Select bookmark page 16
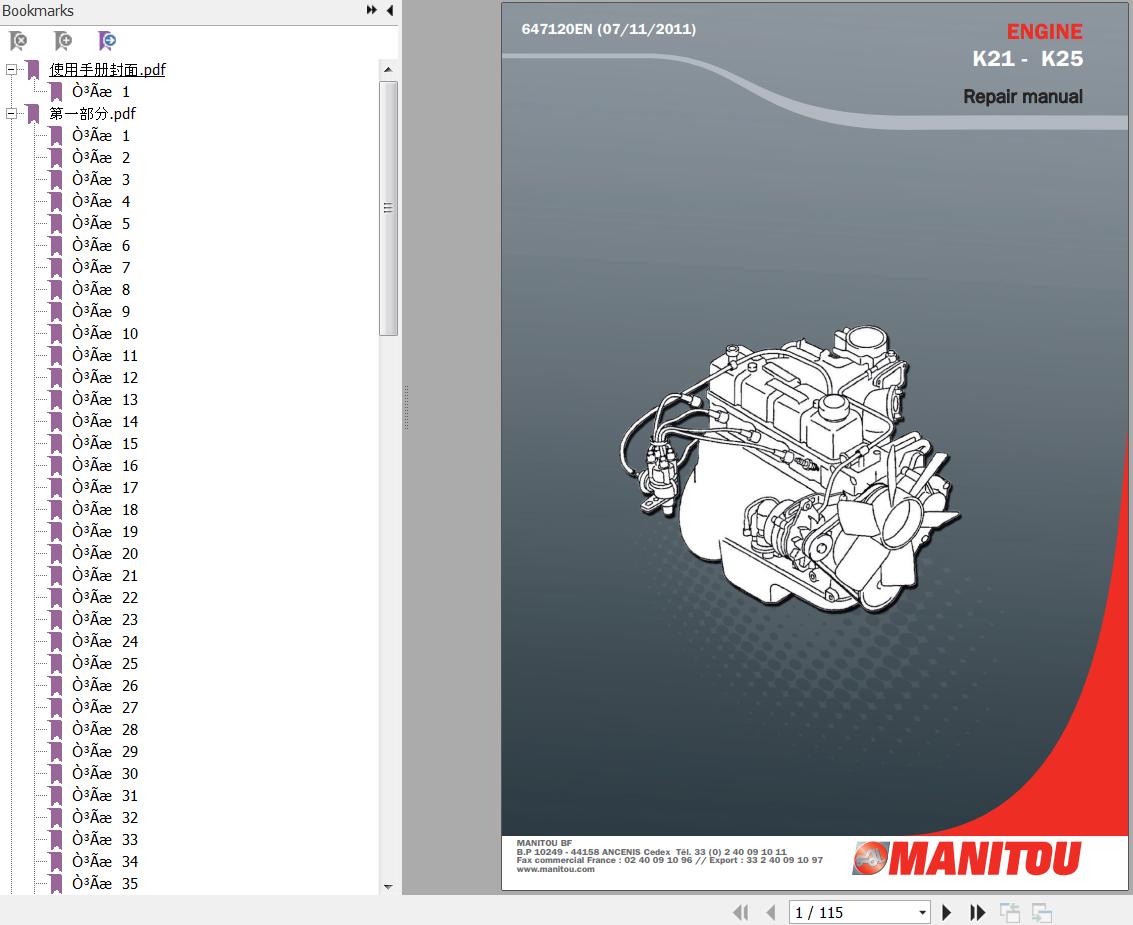Image resolution: width=1133 pixels, height=925 pixels. click(x=105, y=465)
